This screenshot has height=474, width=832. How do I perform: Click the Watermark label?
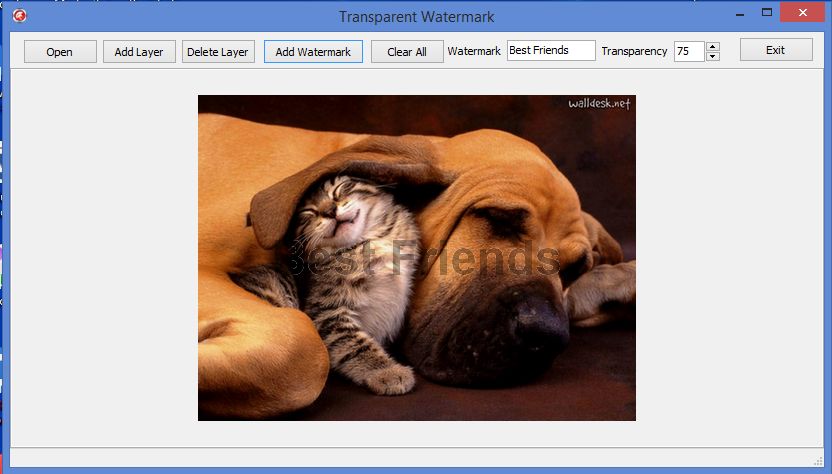474,51
